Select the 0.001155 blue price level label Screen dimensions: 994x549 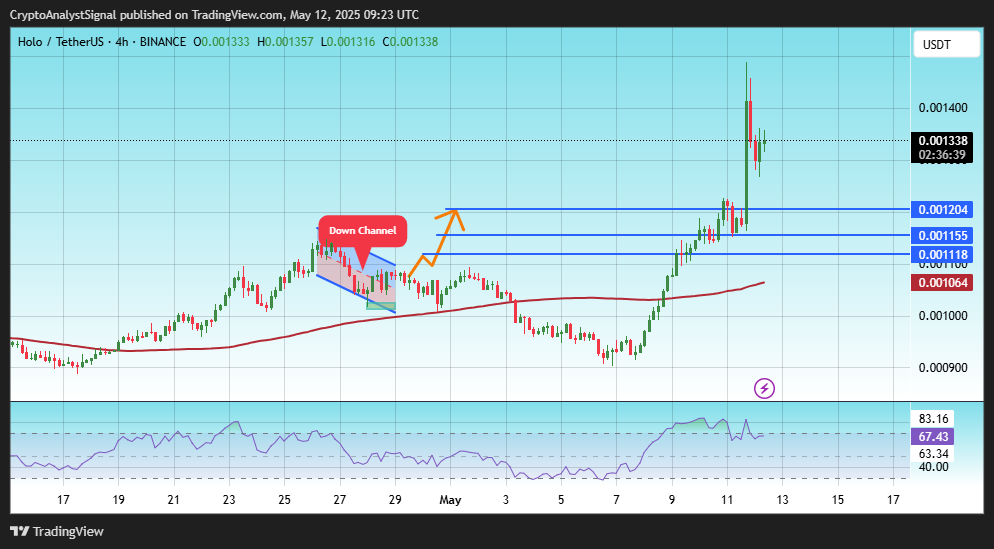(x=943, y=235)
